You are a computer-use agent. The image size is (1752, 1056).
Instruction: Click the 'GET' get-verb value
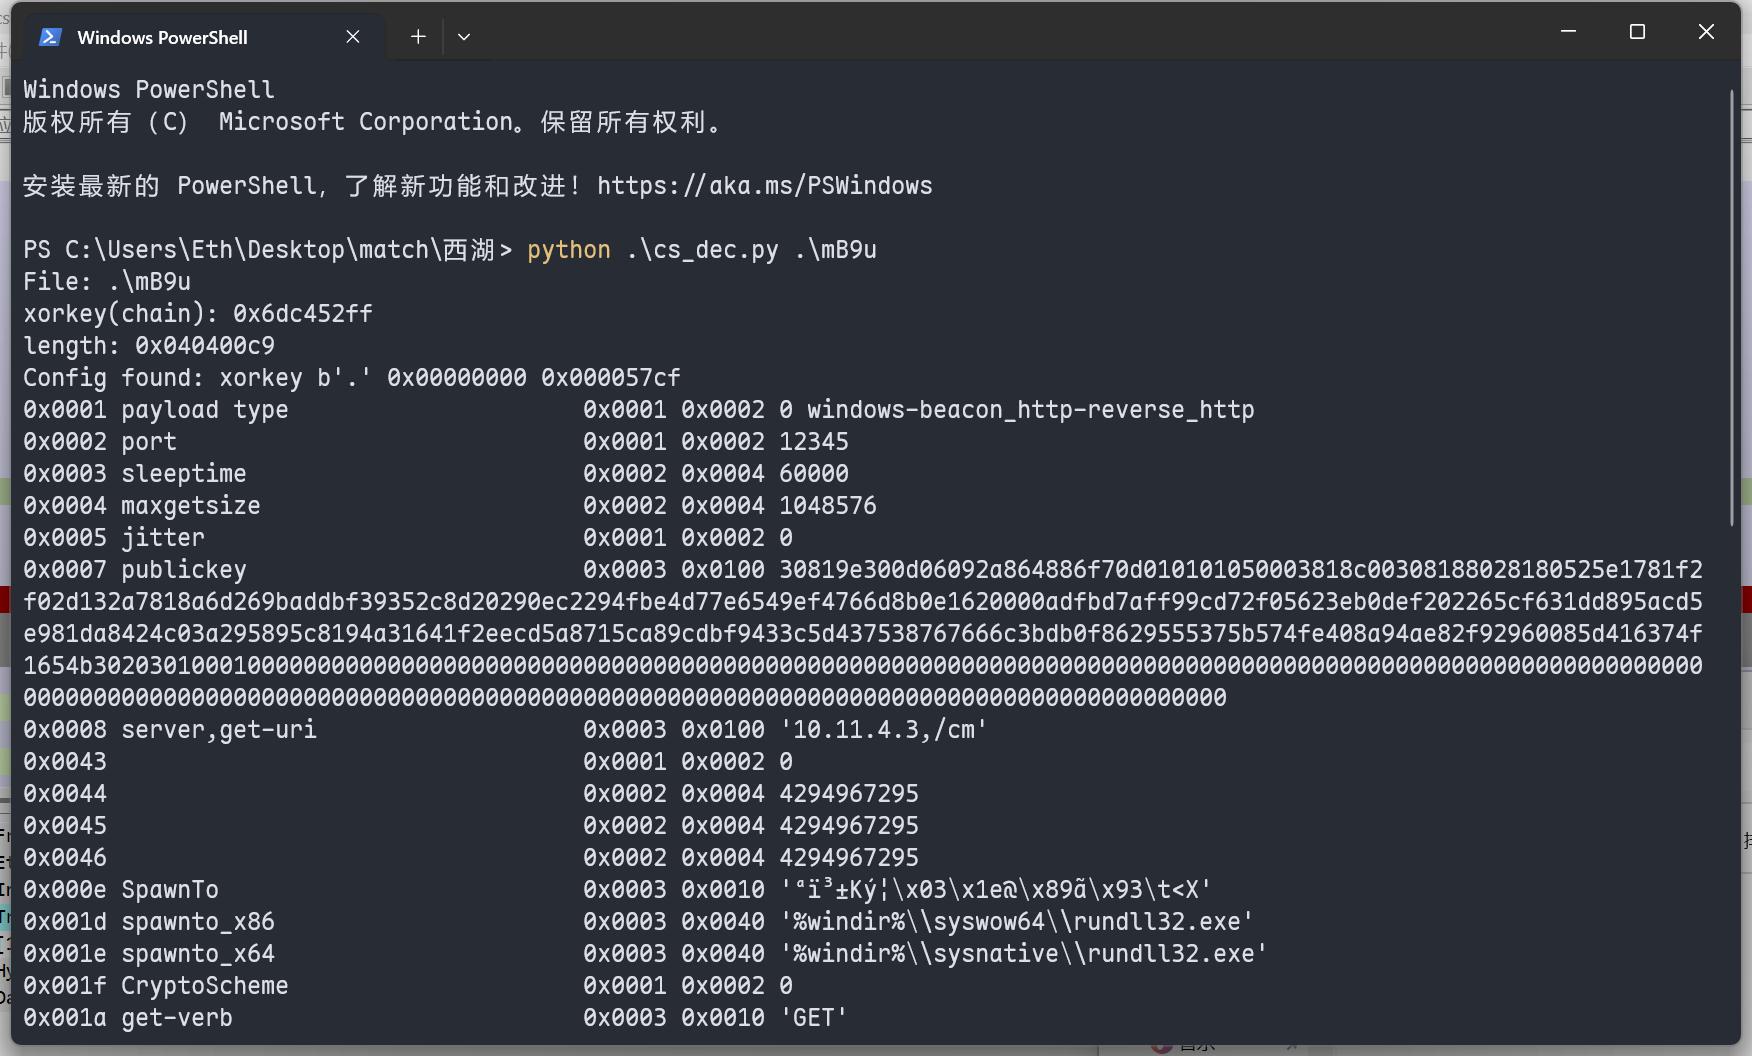813,1018
